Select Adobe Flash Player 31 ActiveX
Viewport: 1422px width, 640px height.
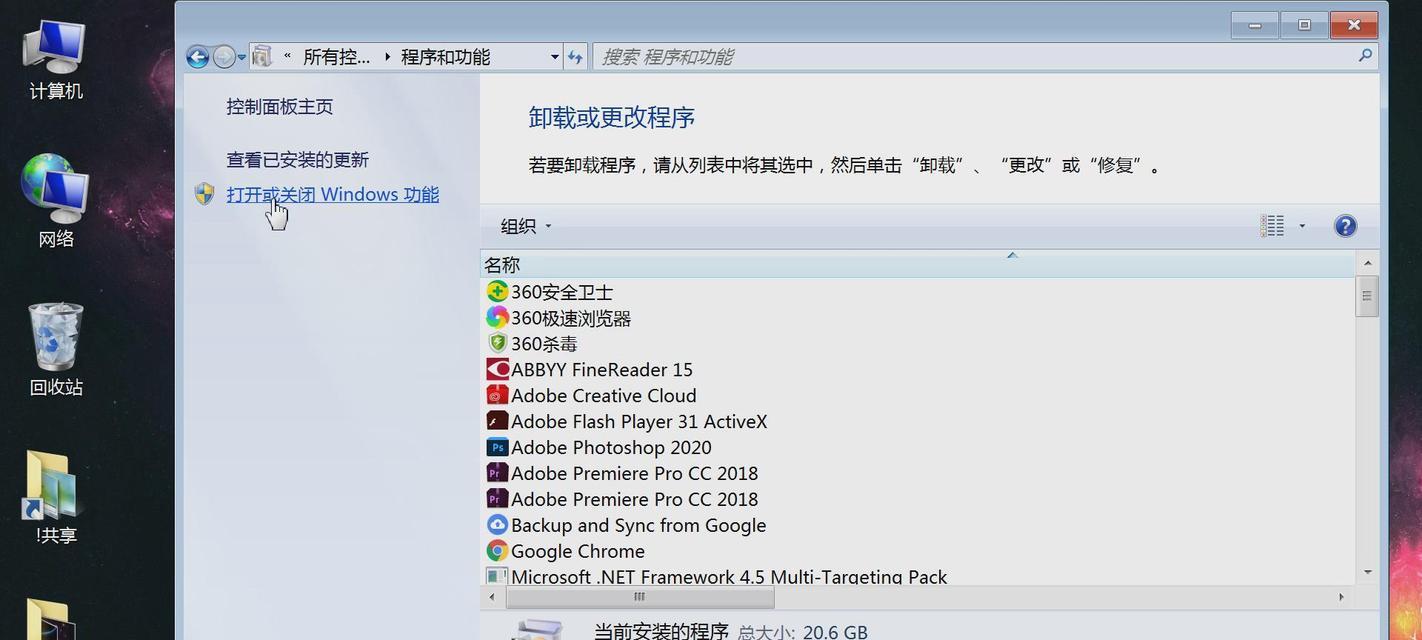point(639,422)
